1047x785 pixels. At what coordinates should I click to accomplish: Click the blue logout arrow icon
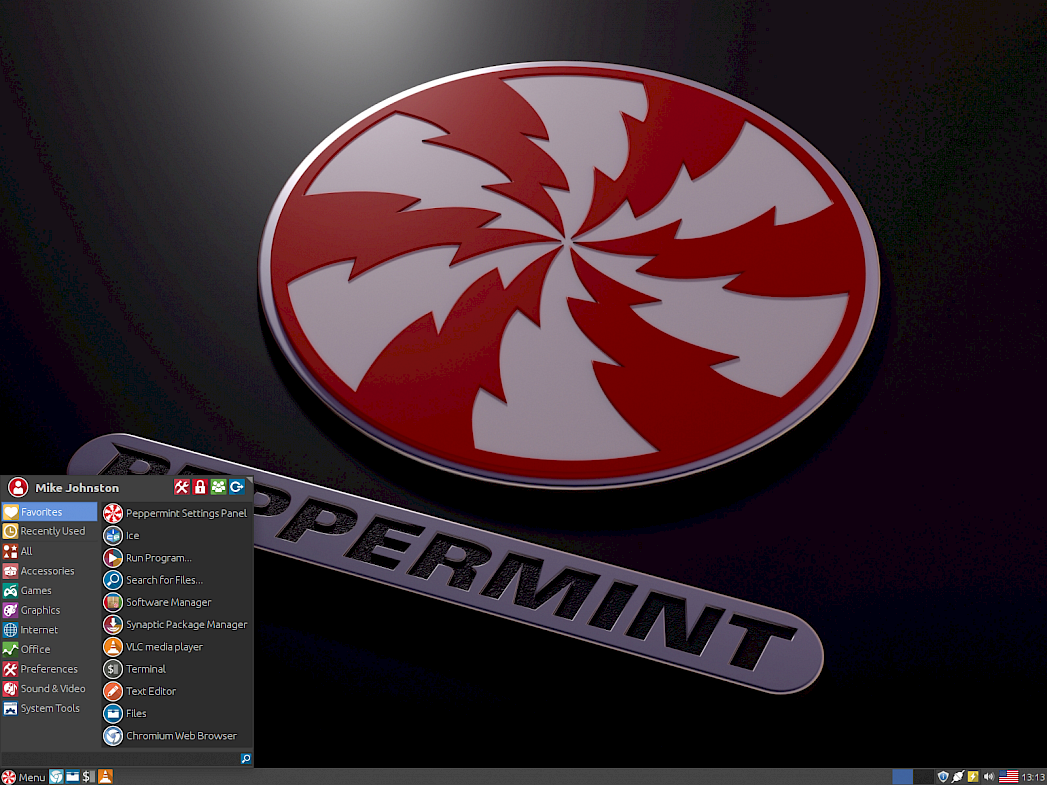click(236, 487)
